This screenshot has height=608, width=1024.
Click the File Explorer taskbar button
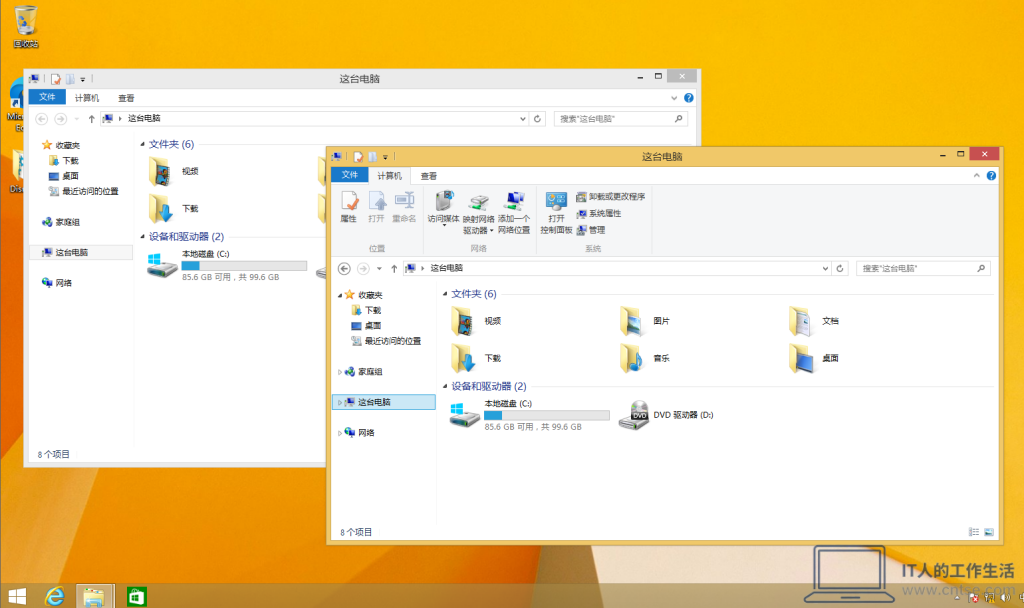[95, 596]
